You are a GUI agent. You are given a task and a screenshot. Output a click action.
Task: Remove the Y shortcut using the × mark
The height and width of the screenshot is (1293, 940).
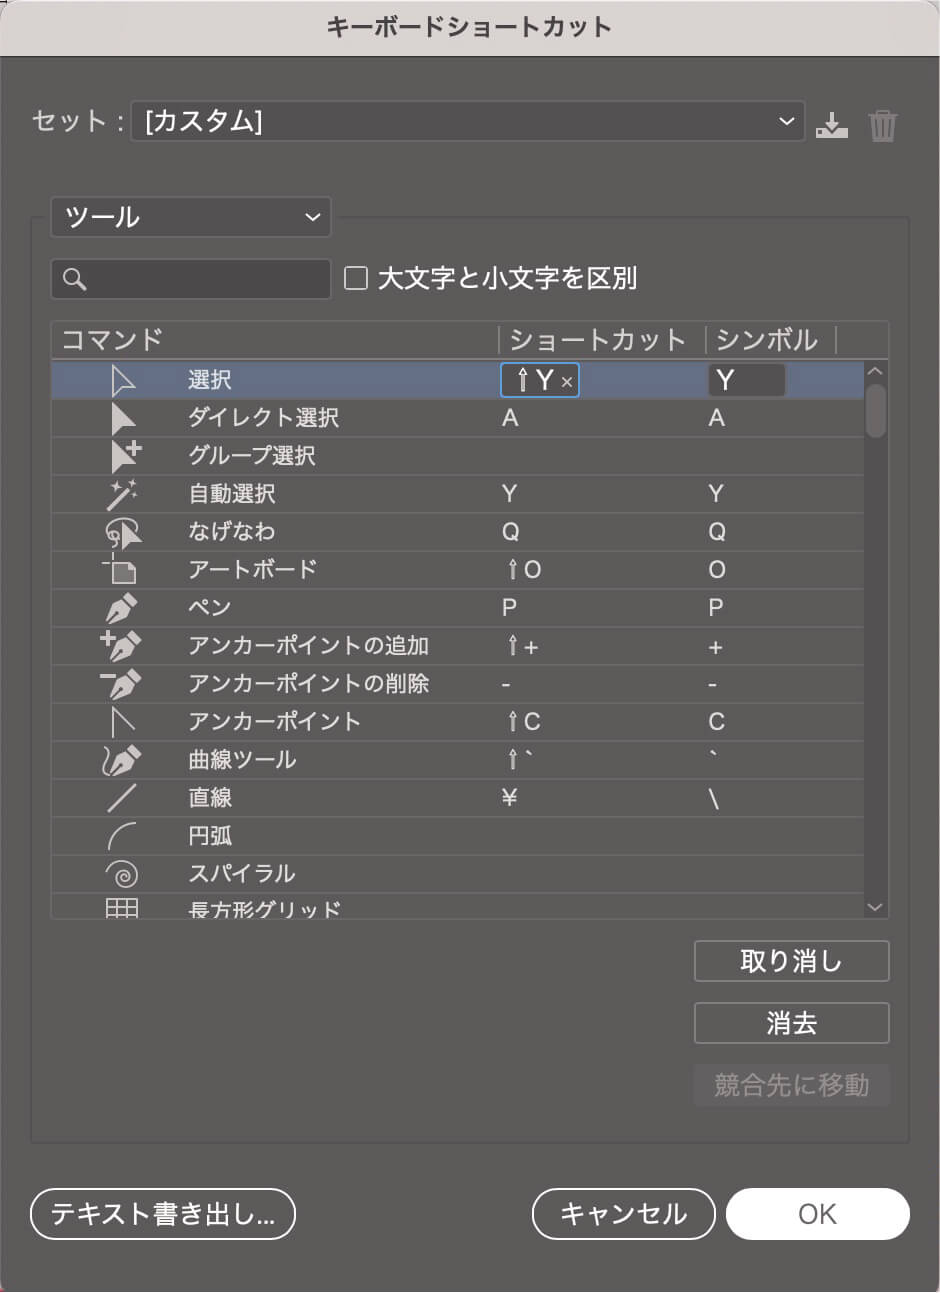point(566,381)
